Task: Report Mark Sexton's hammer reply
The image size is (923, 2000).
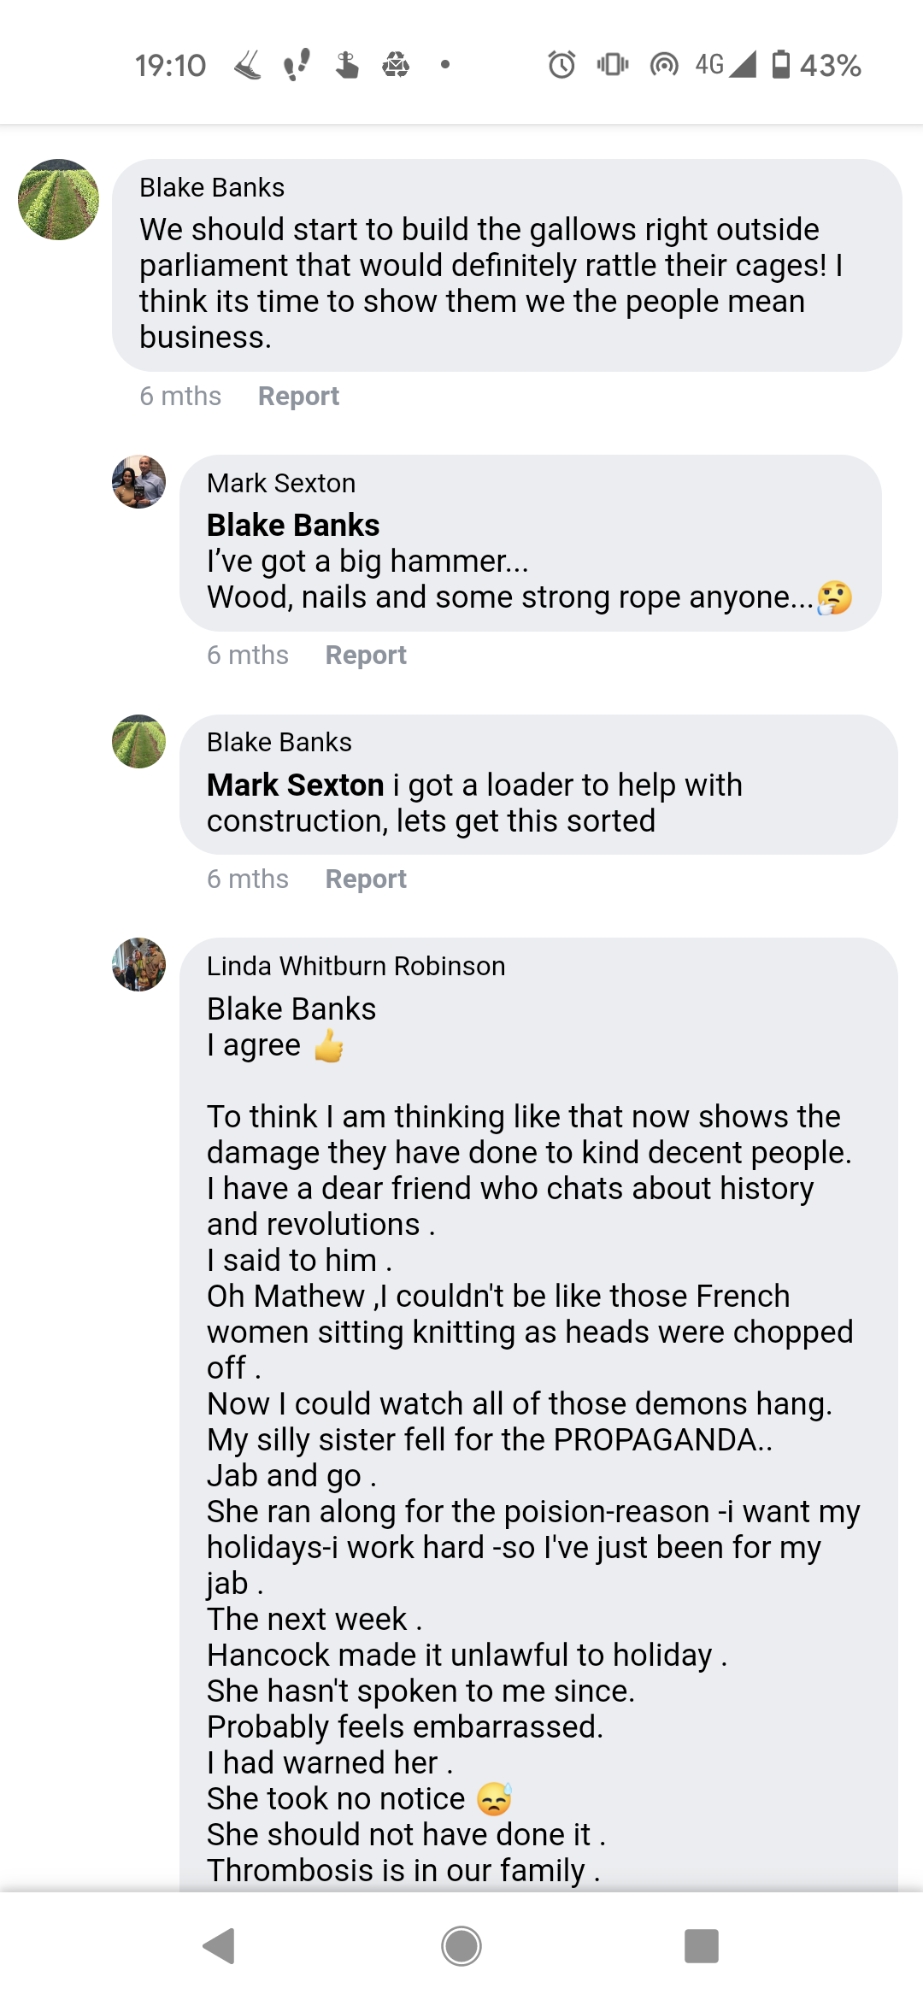Action: (x=366, y=655)
